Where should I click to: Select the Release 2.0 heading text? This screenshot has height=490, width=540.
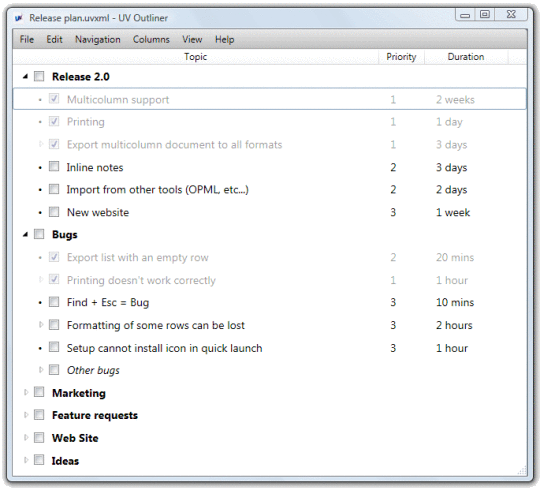(x=81, y=76)
